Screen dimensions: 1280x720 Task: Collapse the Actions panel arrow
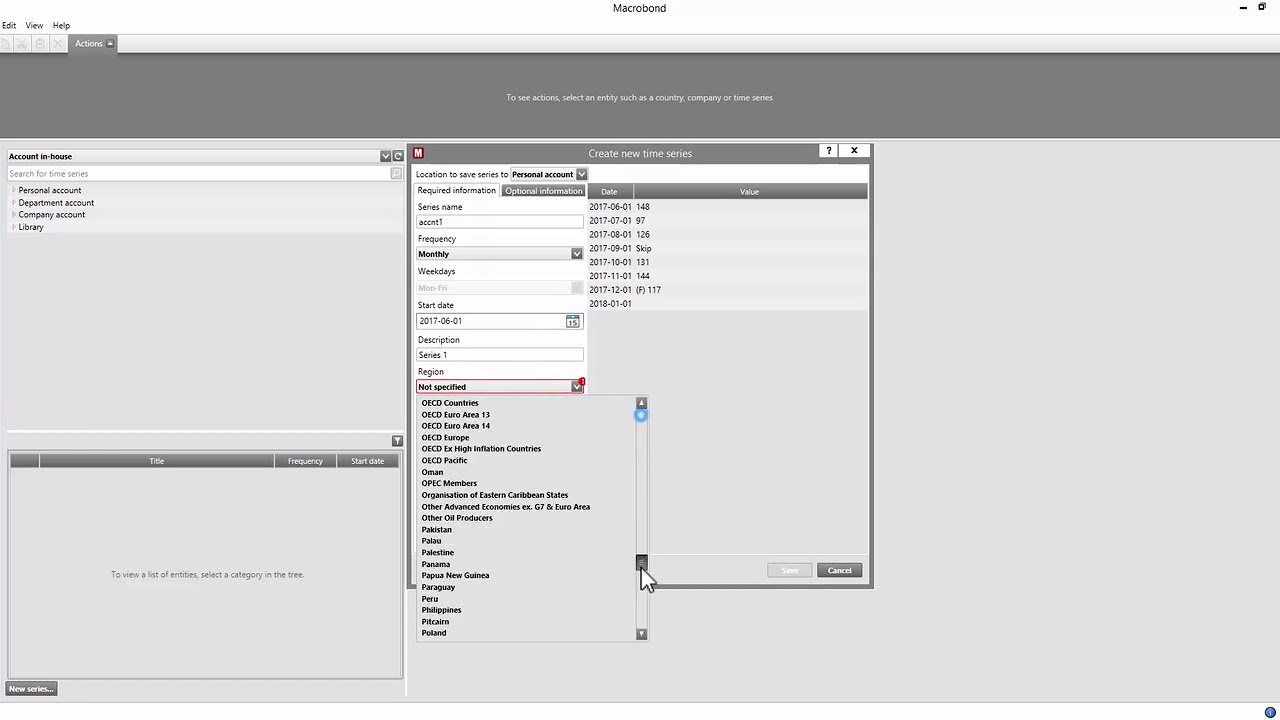[110, 43]
